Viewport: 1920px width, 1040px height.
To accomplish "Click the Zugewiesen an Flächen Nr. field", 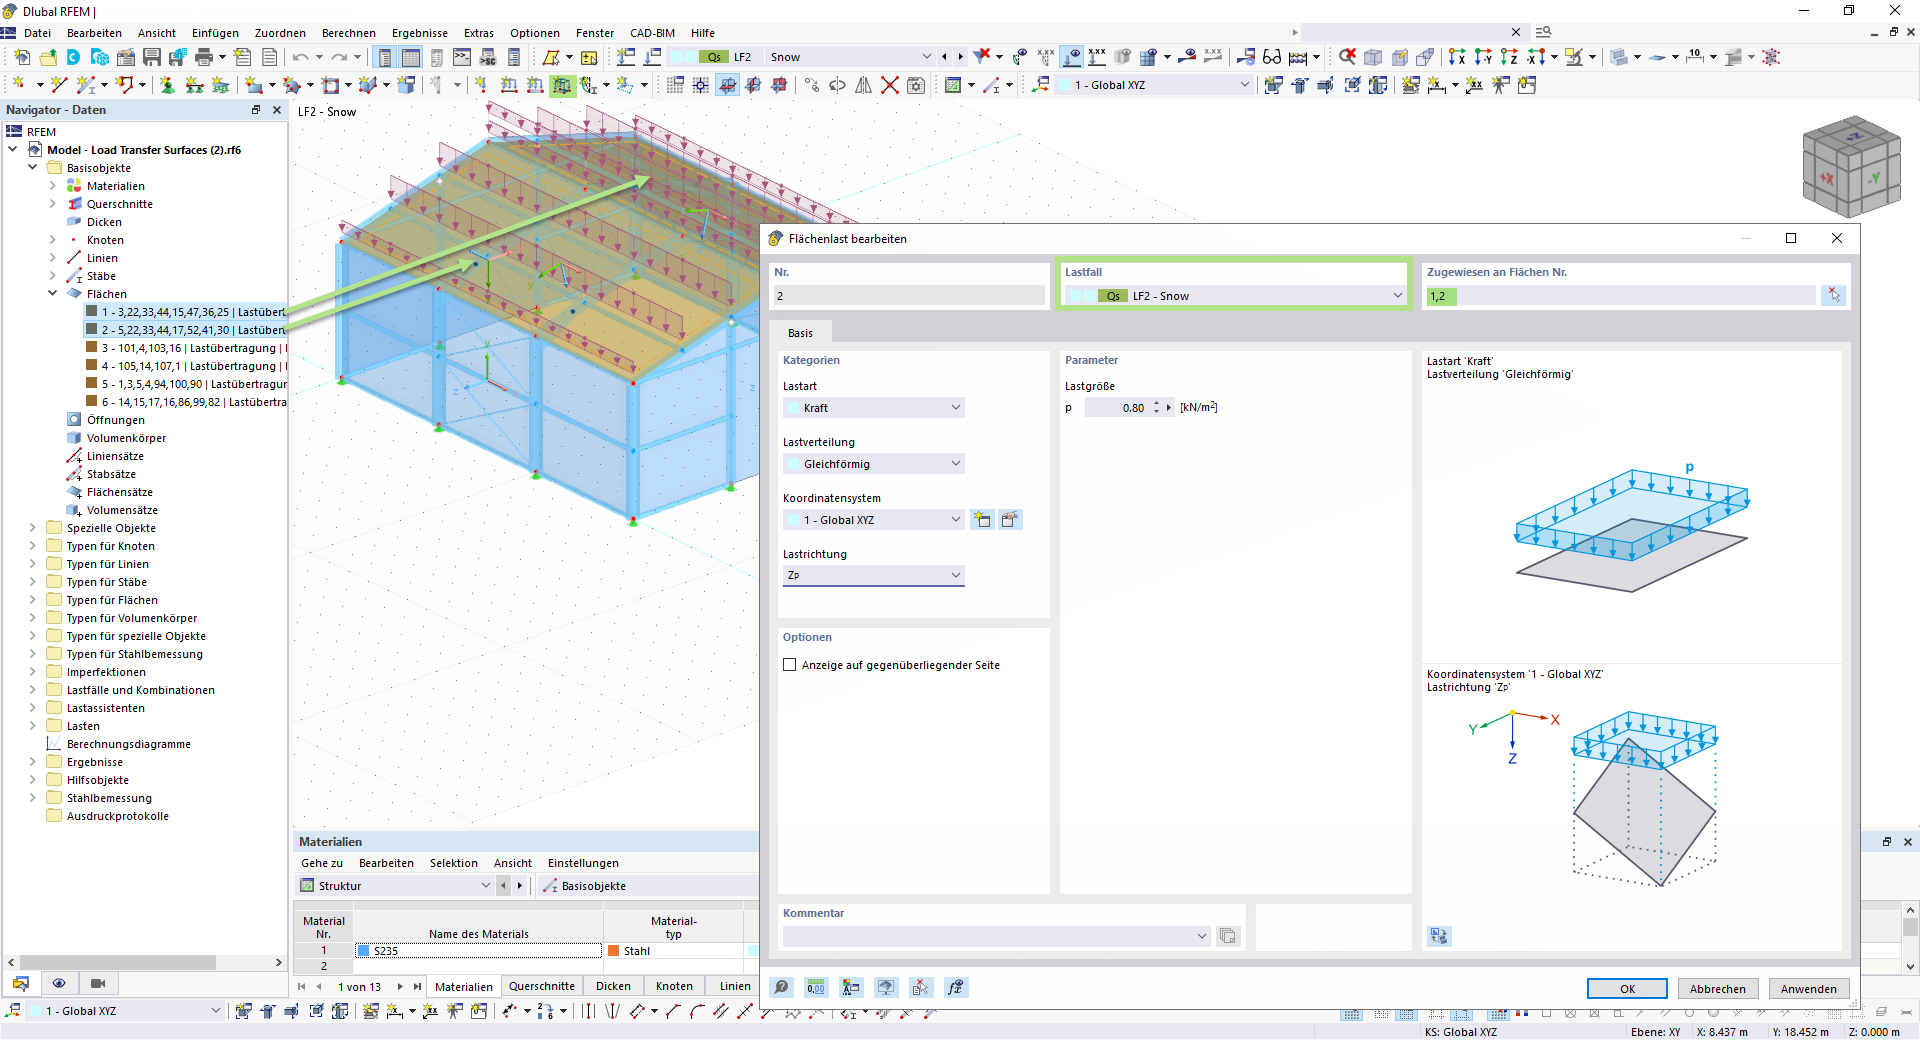I will 1620,296.
